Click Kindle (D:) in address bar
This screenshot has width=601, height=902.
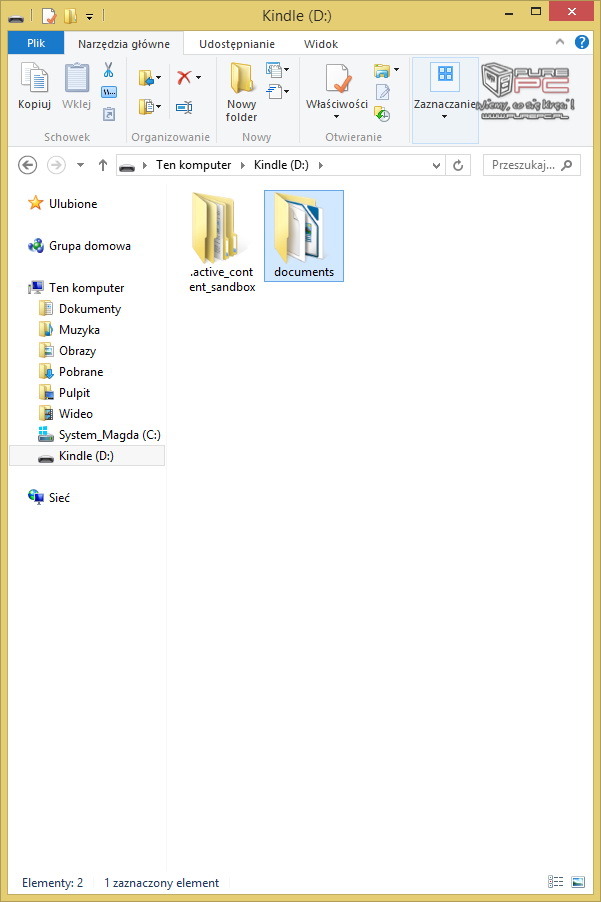[281, 165]
